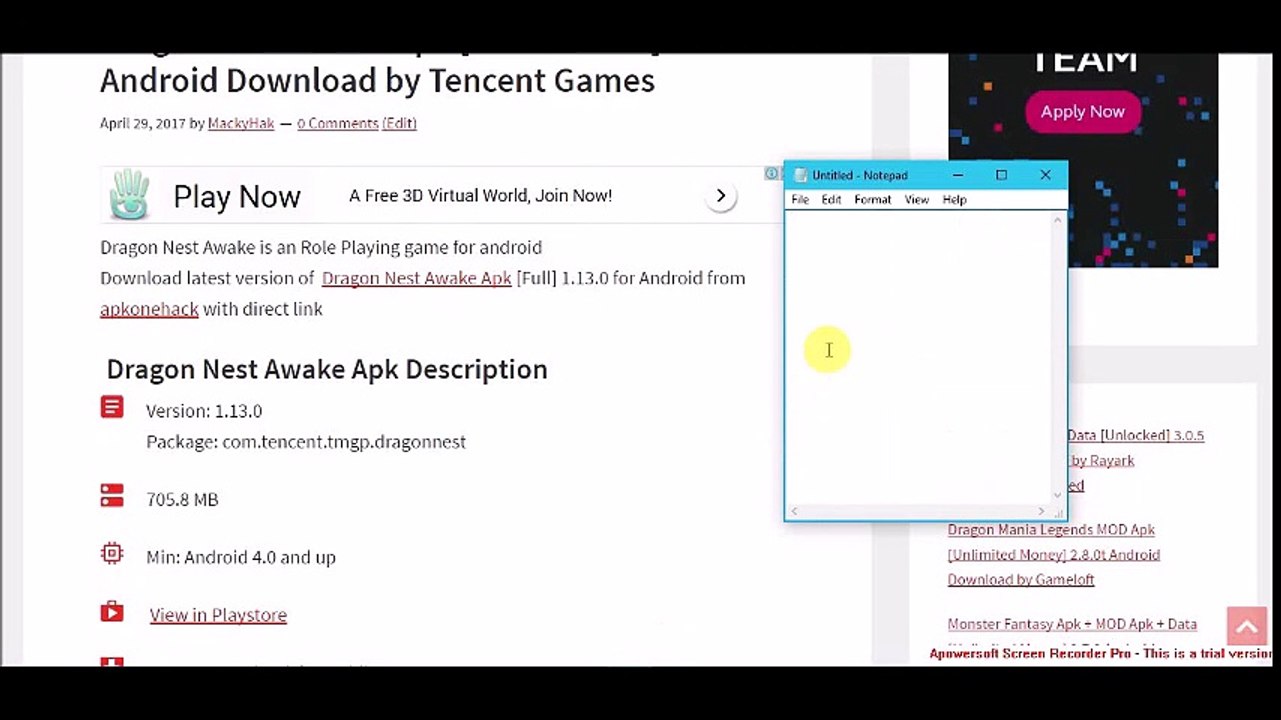Click the 'by Rayark' sidebar link

1102,461
